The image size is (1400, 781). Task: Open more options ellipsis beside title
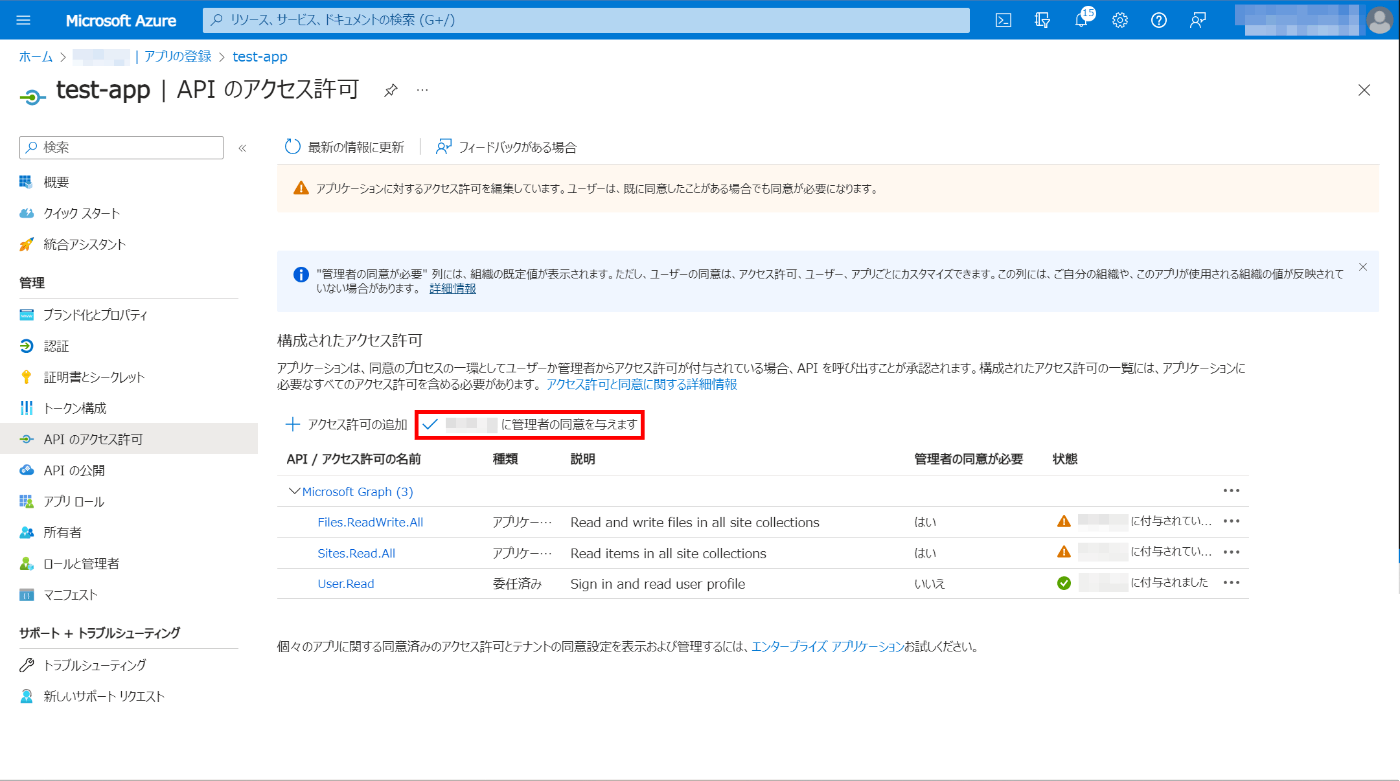[x=422, y=90]
